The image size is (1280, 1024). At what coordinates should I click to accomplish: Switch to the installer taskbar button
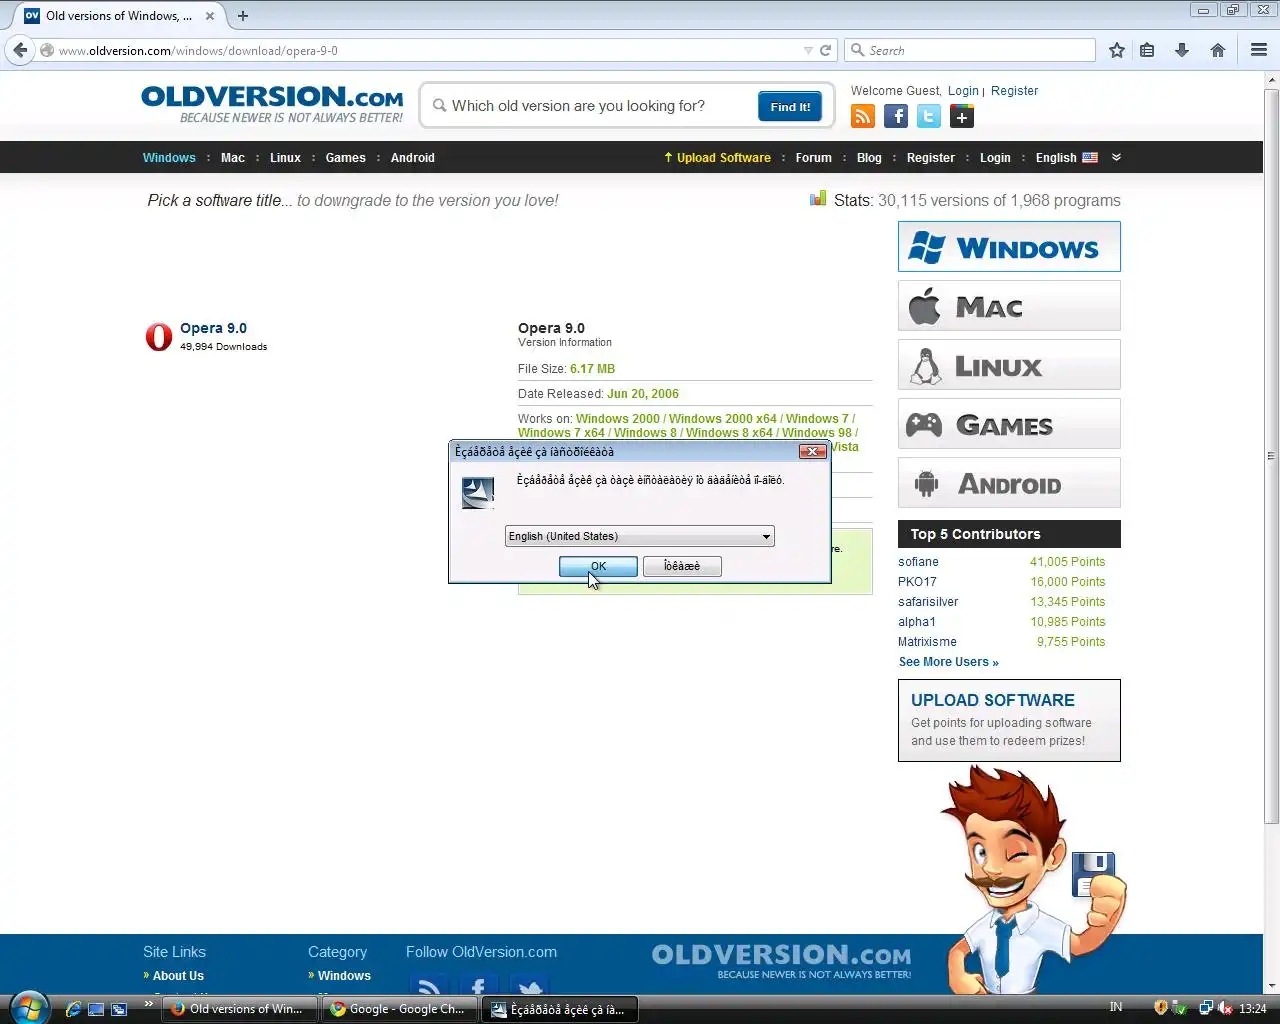click(560, 1009)
